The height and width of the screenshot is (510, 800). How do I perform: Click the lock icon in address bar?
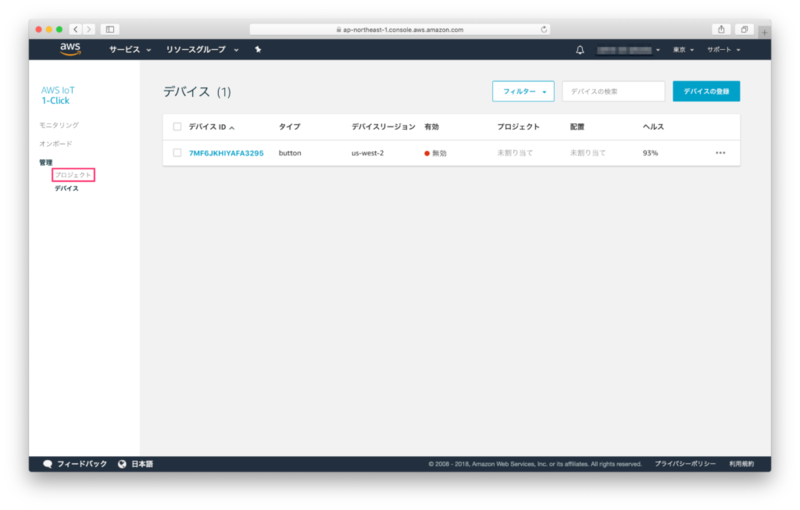coord(338,30)
